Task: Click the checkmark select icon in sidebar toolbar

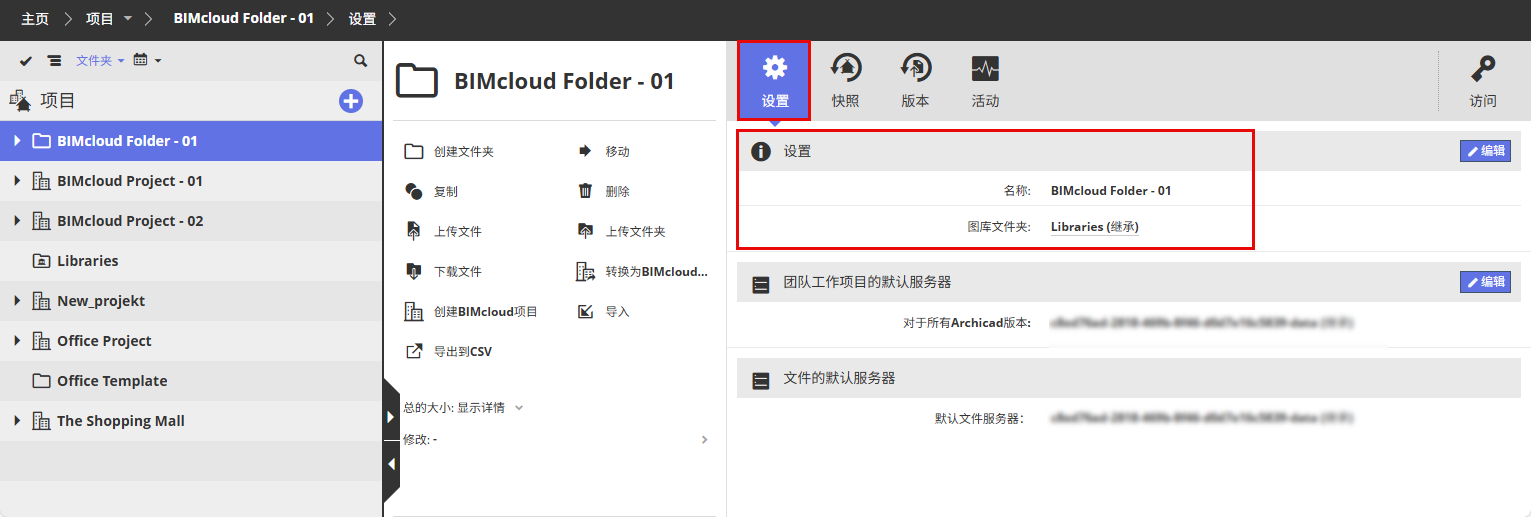Action: tap(26, 61)
